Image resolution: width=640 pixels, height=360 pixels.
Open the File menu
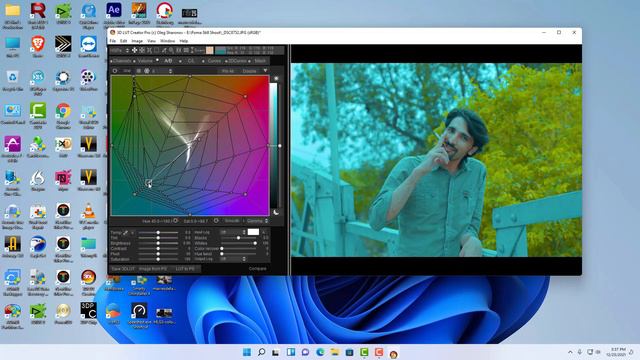pyautogui.click(x=113, y=41)
